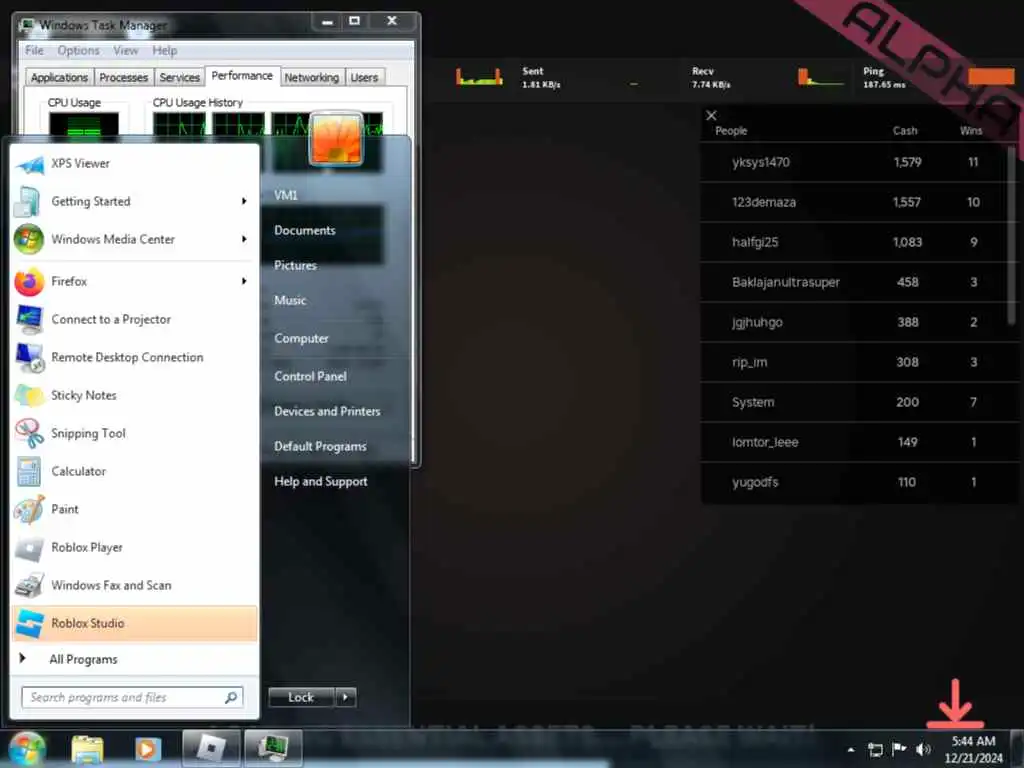Click the Start orb button
The width and height of the screenshot is (1024, 768).
coord(26,748)
